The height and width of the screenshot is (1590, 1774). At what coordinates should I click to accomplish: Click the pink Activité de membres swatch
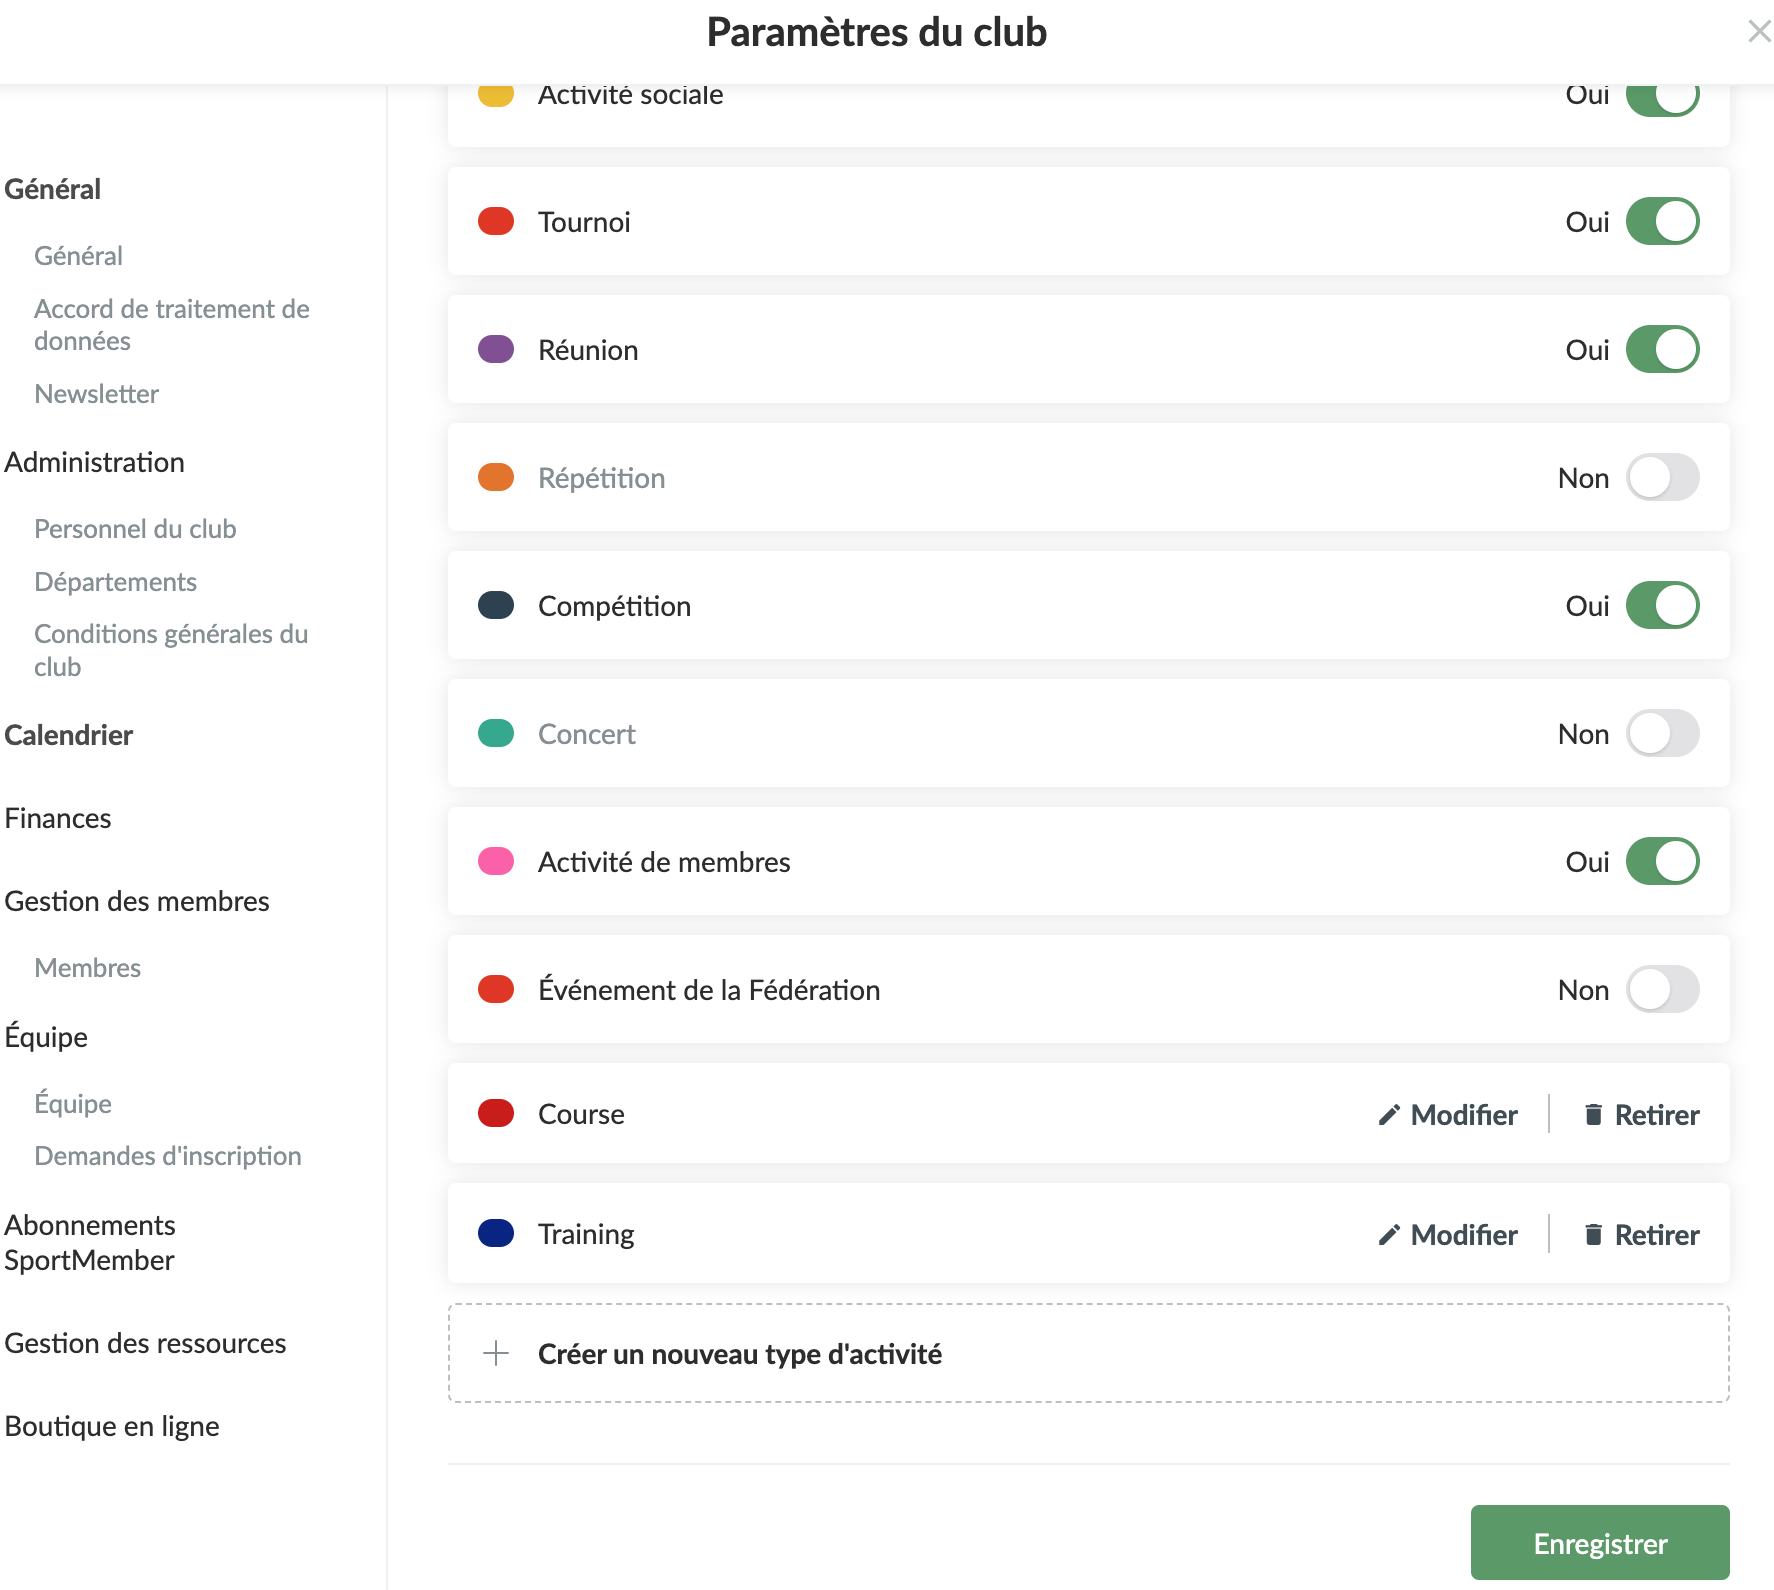tap(496, 862)
